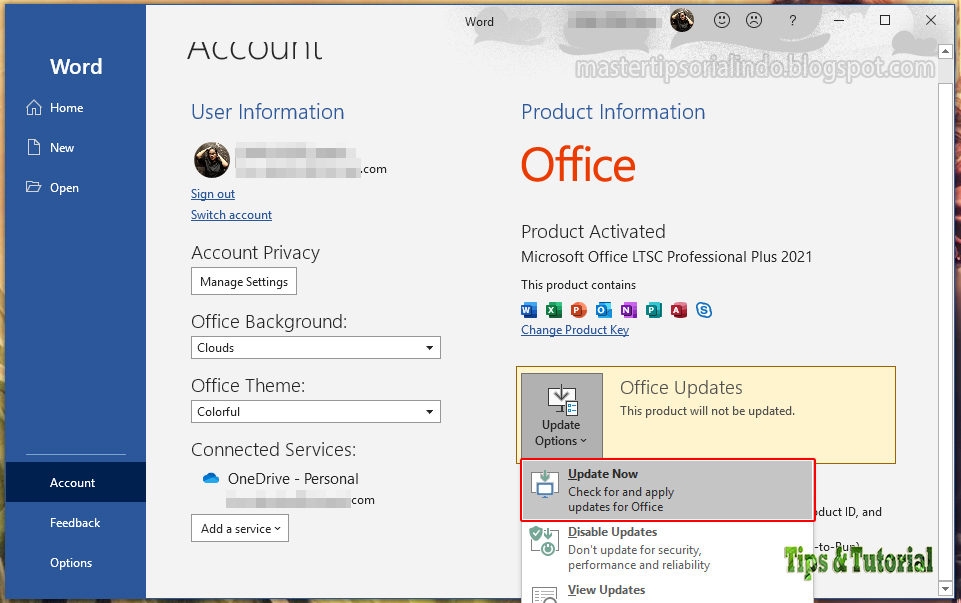Viewport: 961px width, 603px height.
Task: Expand the Office Theme Colorful dropdown
Action: click(316, 412)
